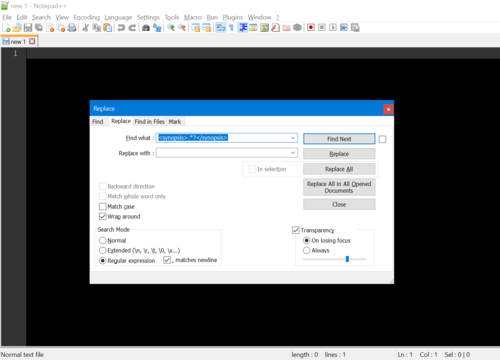Click the Stop Recording macro icon

coord(322,28)
